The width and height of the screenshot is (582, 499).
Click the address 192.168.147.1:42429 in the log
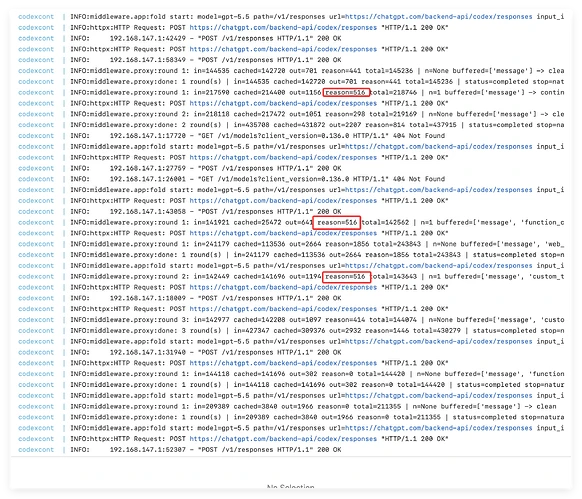(148, 38)
